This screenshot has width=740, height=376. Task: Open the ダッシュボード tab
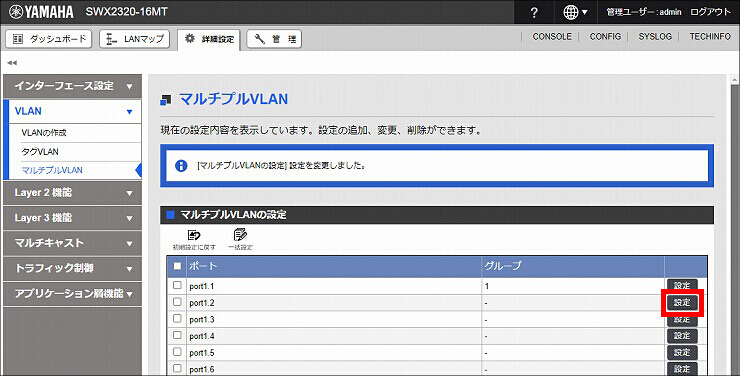pyautogui.click(x=49, y=39)
